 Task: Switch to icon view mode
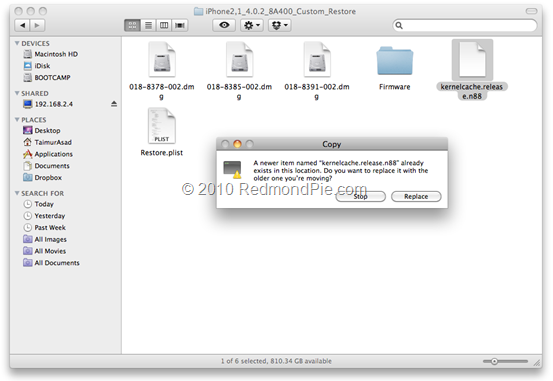133,25
